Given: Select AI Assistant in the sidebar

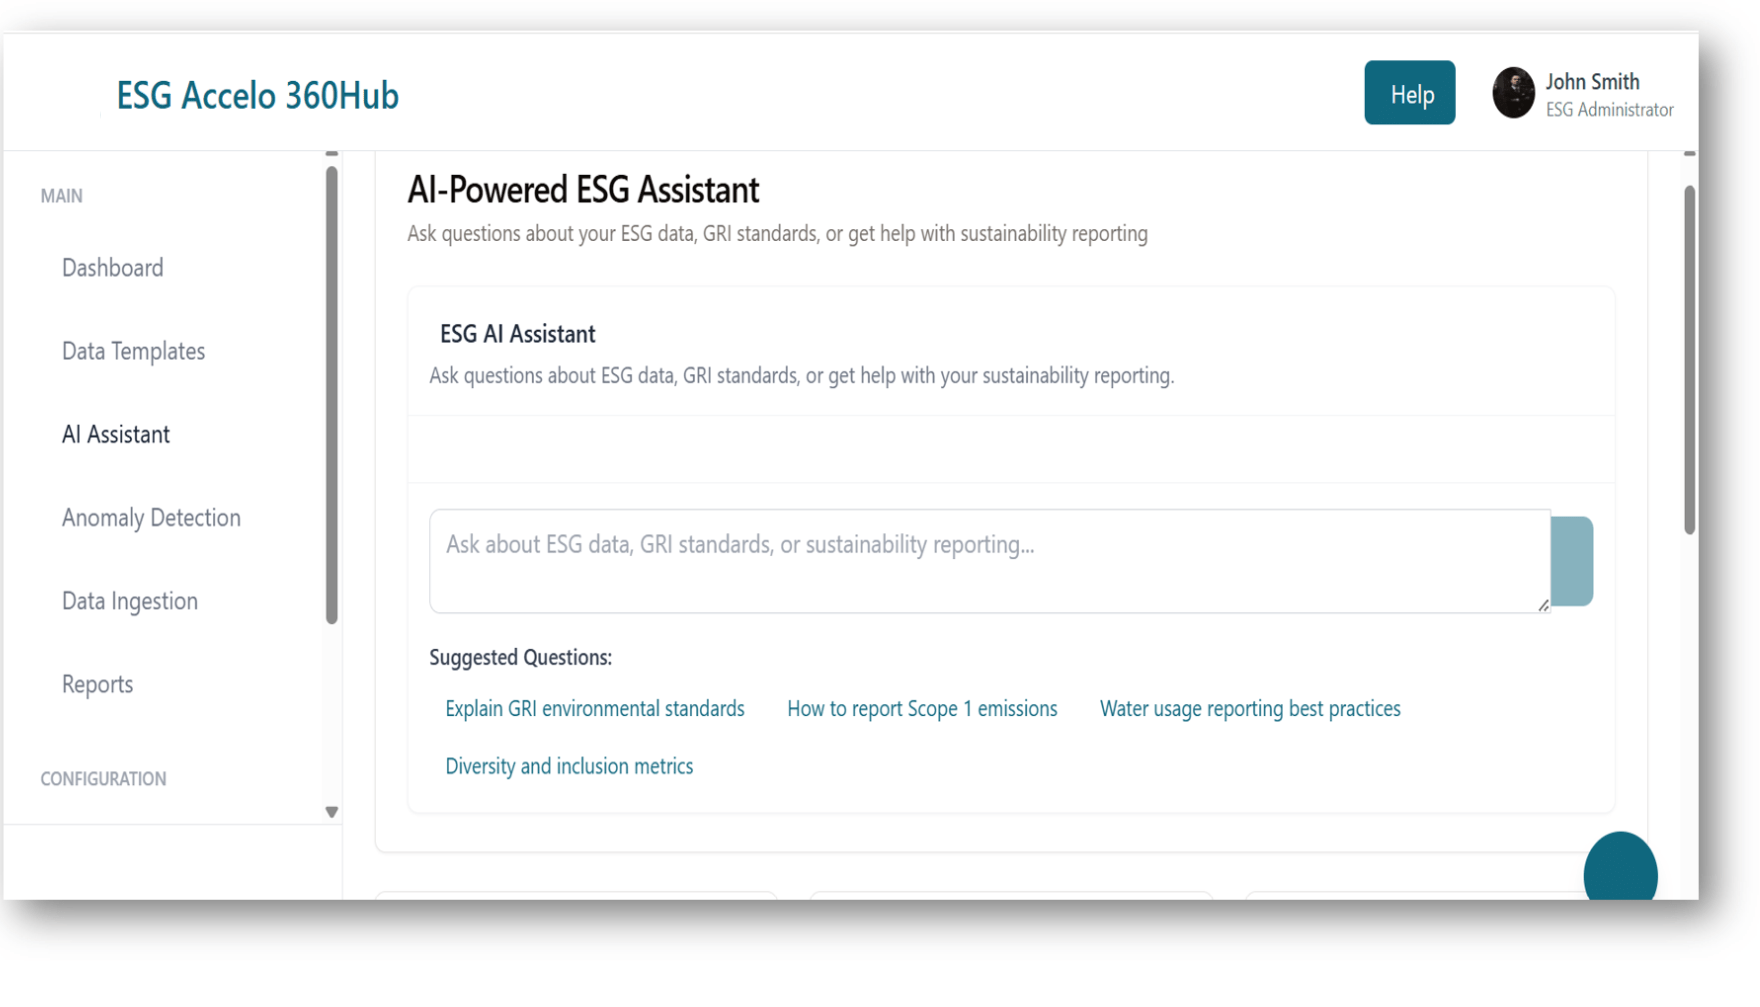Looking at the screenshot, I should tap(116, 435).
